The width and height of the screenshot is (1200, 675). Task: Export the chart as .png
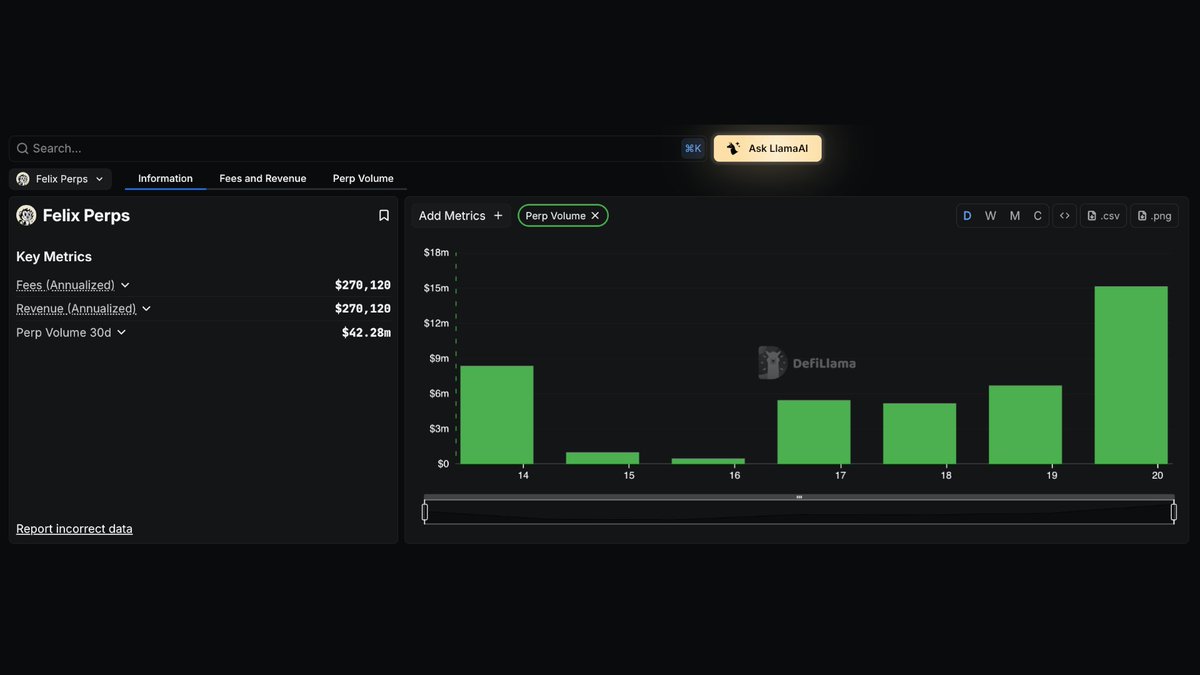pyautogui.click(x=1154, y=215)
